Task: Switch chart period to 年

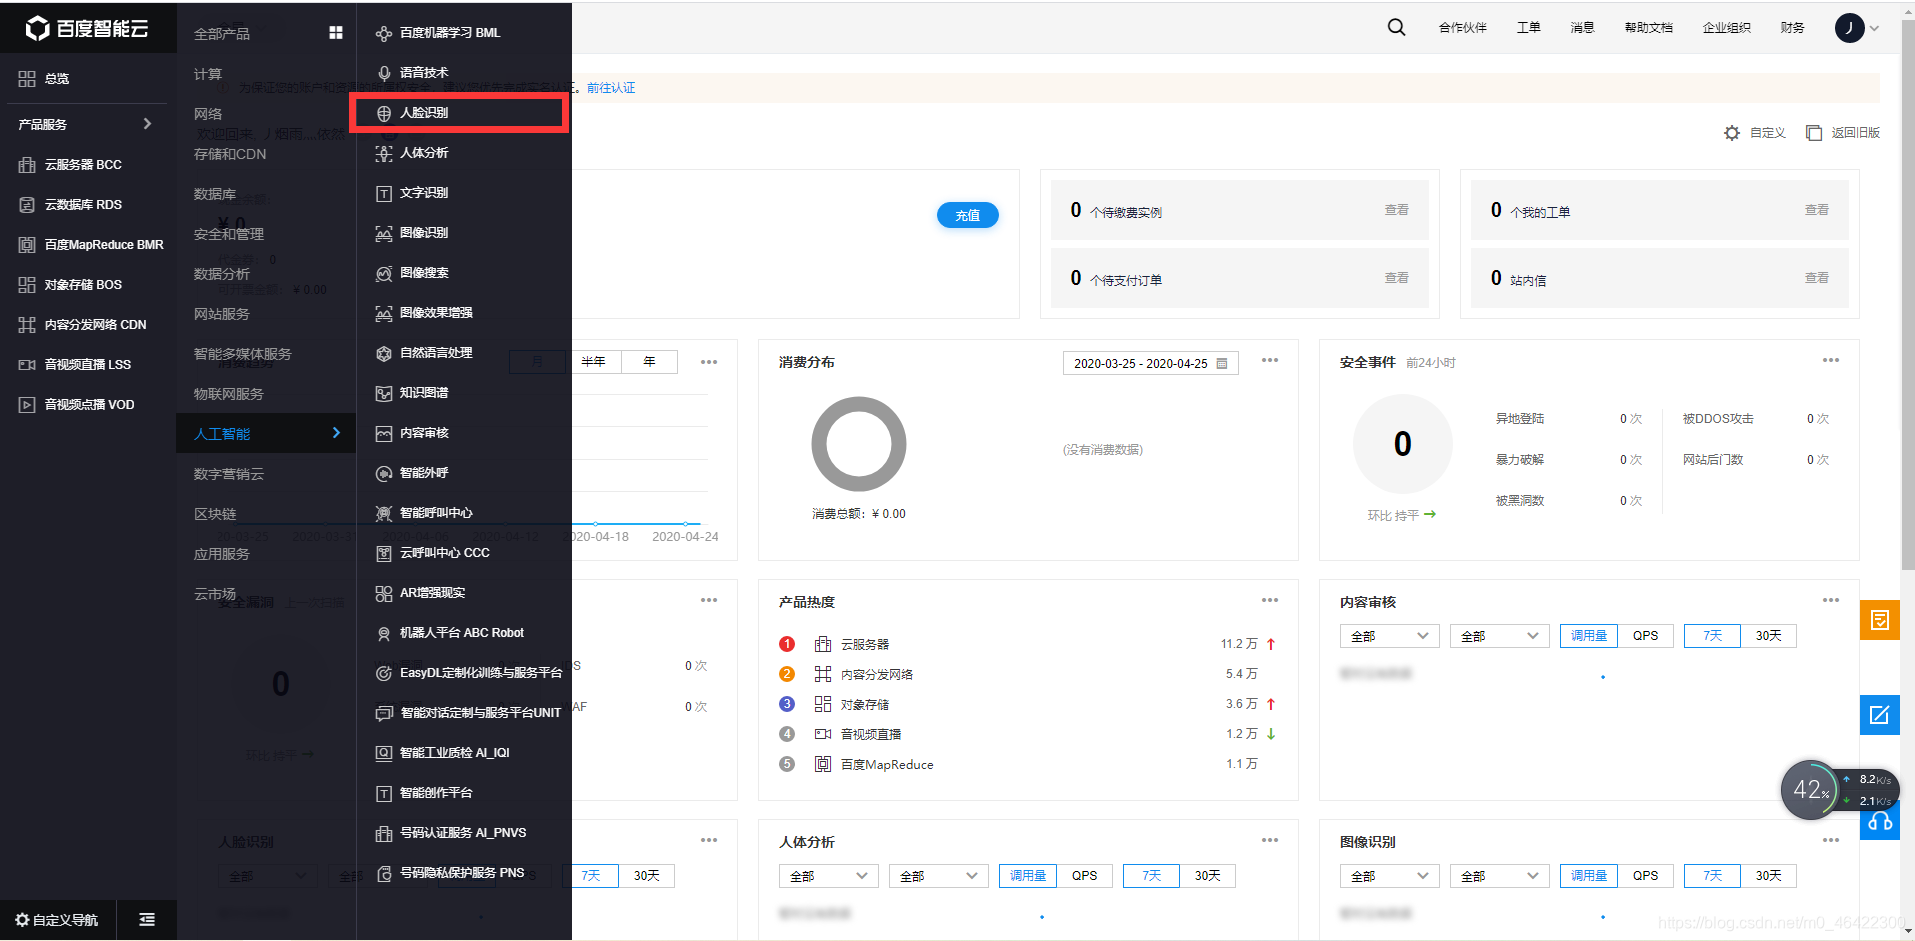Action: click(649, 362)
